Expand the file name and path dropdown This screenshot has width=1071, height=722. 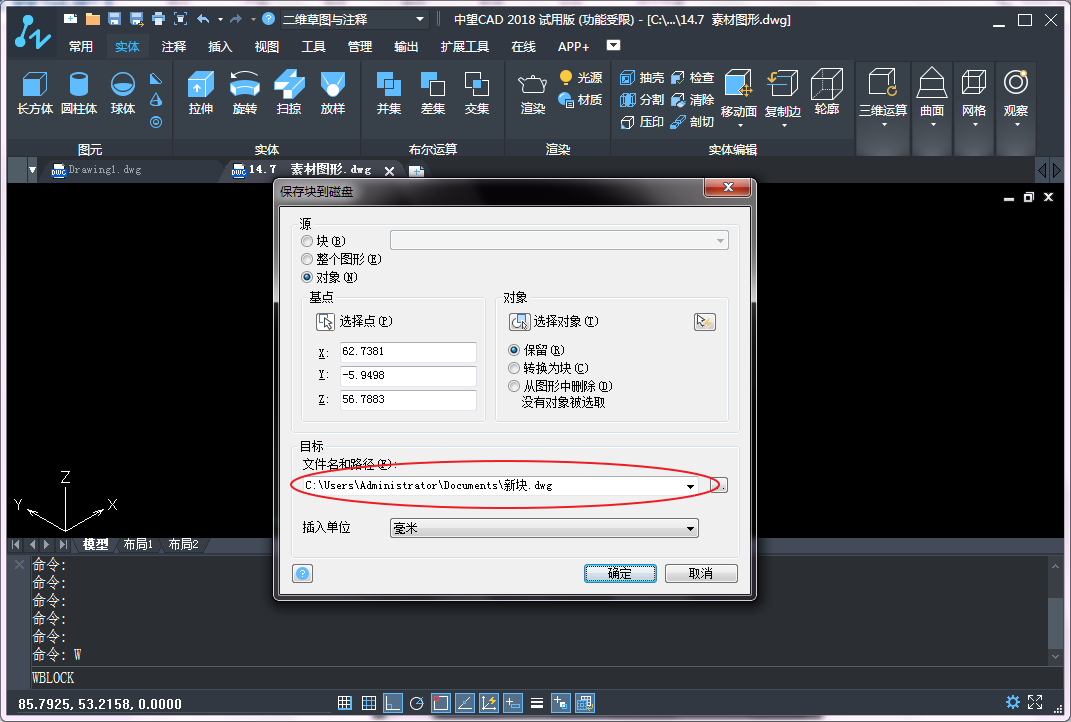(690, 485)
